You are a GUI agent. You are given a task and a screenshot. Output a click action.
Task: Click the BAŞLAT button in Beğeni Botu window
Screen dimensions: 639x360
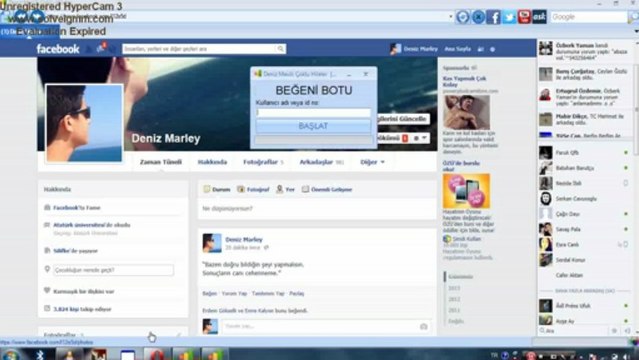click(x=313, y=126)
